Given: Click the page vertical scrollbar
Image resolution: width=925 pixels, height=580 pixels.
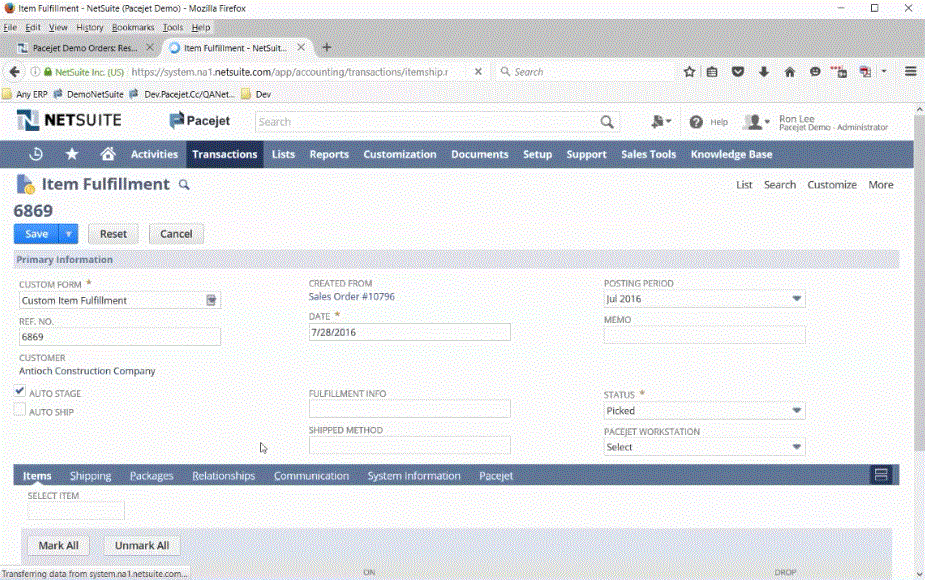Looking at the screenshot, I should pyautogui.click(x=919, y=283).
